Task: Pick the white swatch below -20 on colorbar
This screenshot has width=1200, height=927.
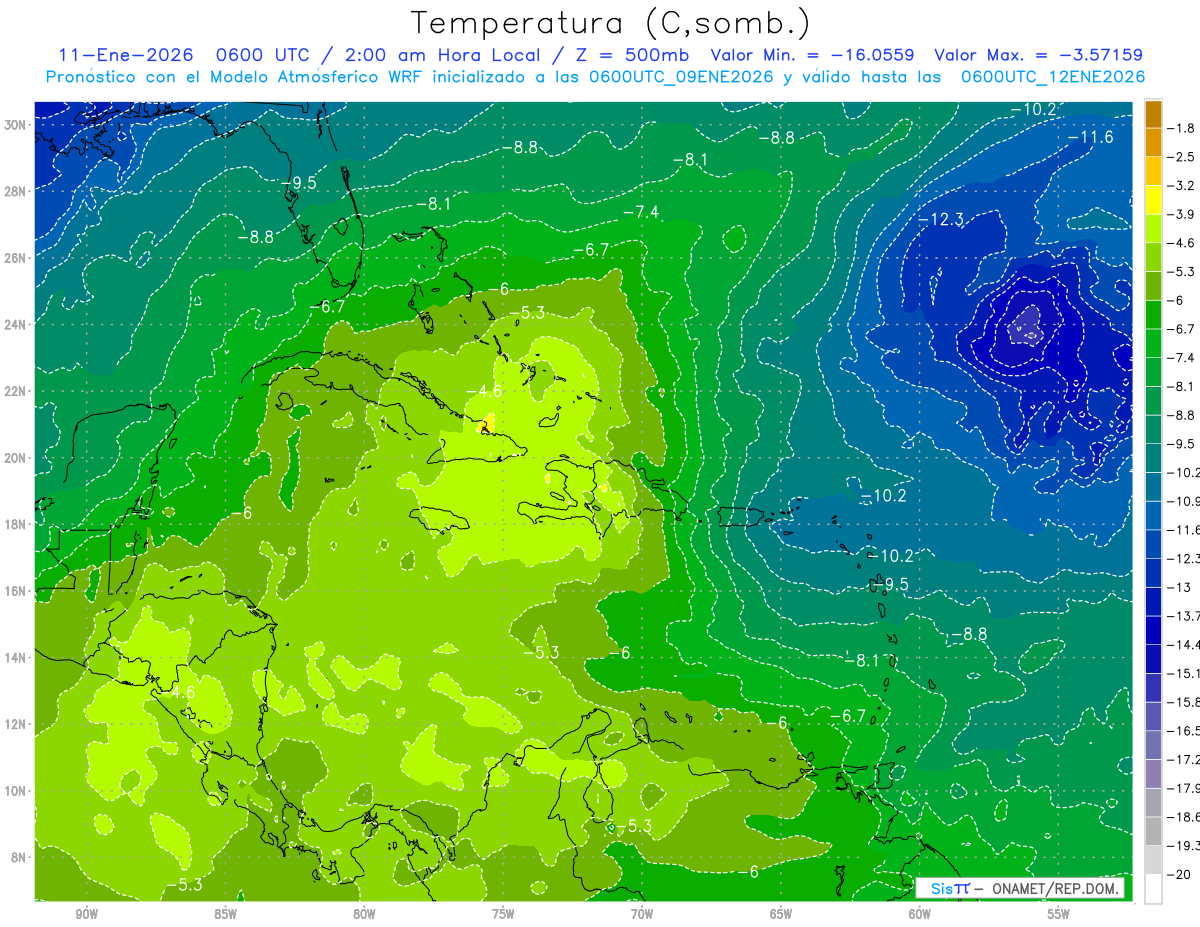Action: [x=1153, y=889]
